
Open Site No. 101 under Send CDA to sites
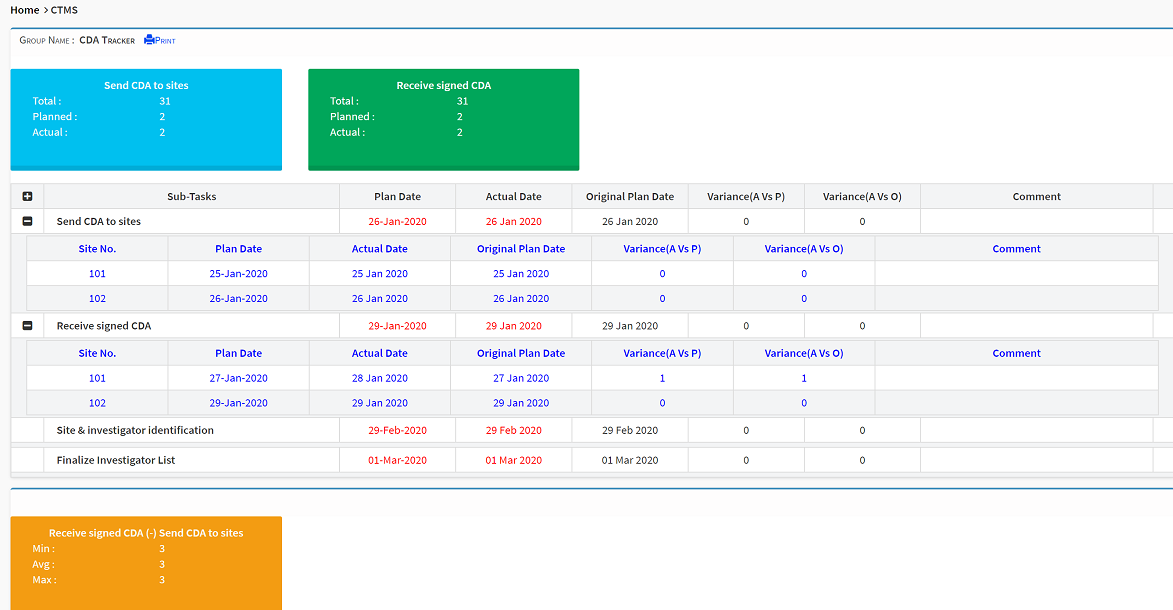[x=96, y=273]
